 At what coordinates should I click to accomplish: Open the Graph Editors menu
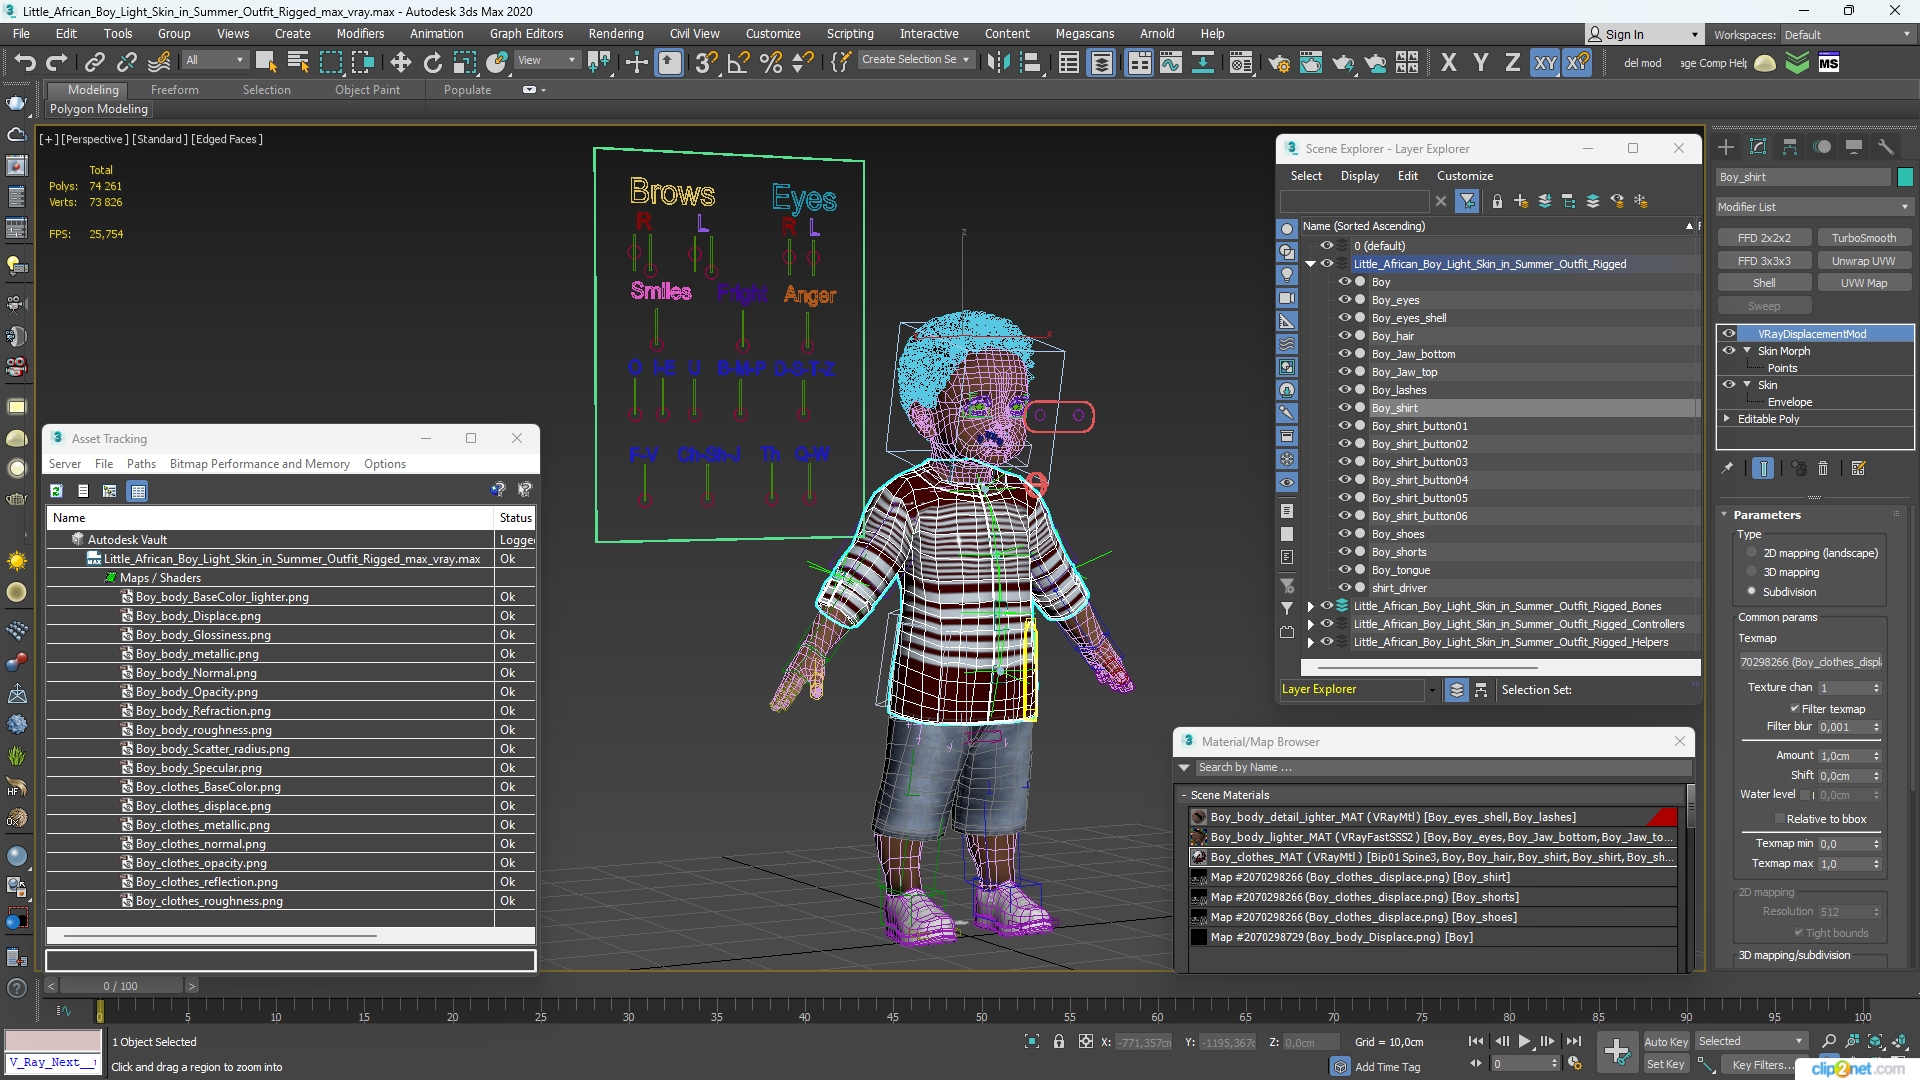click(x=526, y=34)
